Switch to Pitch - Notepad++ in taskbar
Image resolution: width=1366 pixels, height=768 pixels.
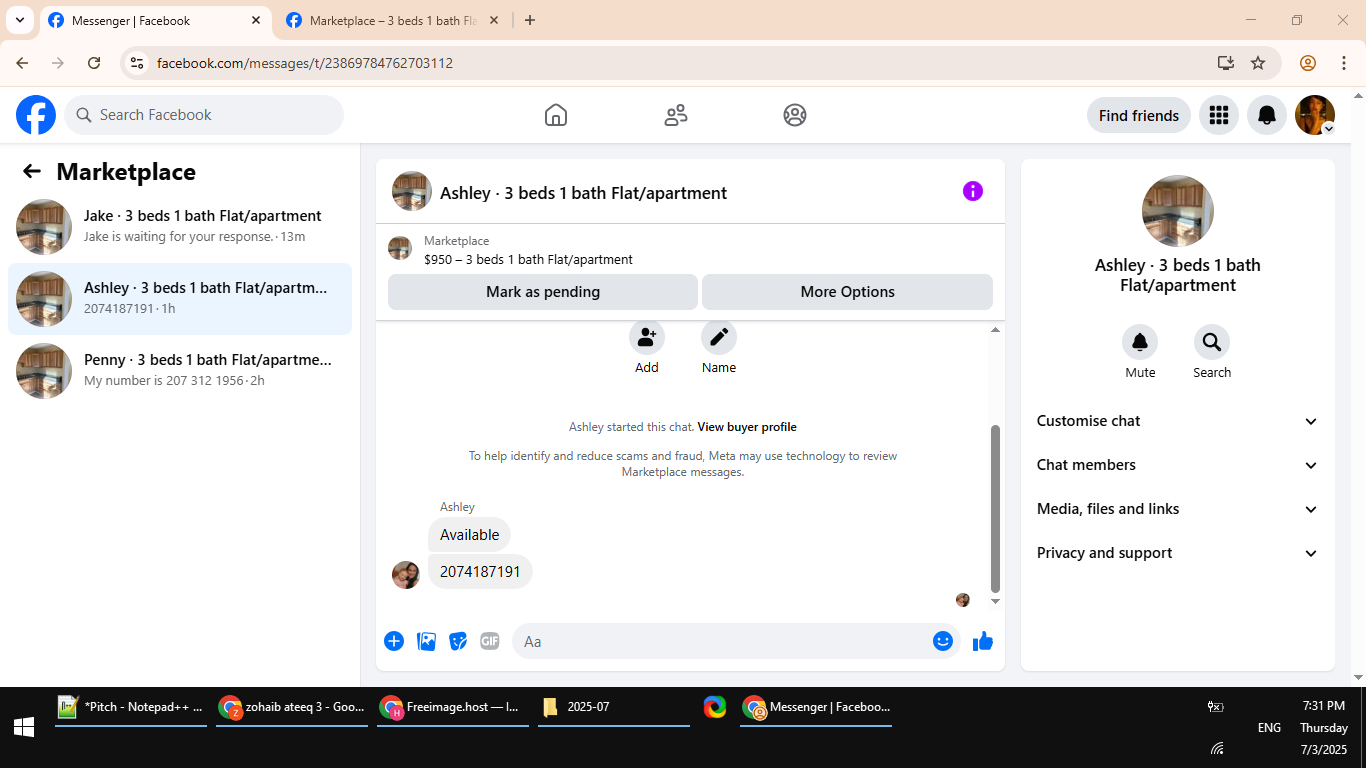[x=131, y=707]
